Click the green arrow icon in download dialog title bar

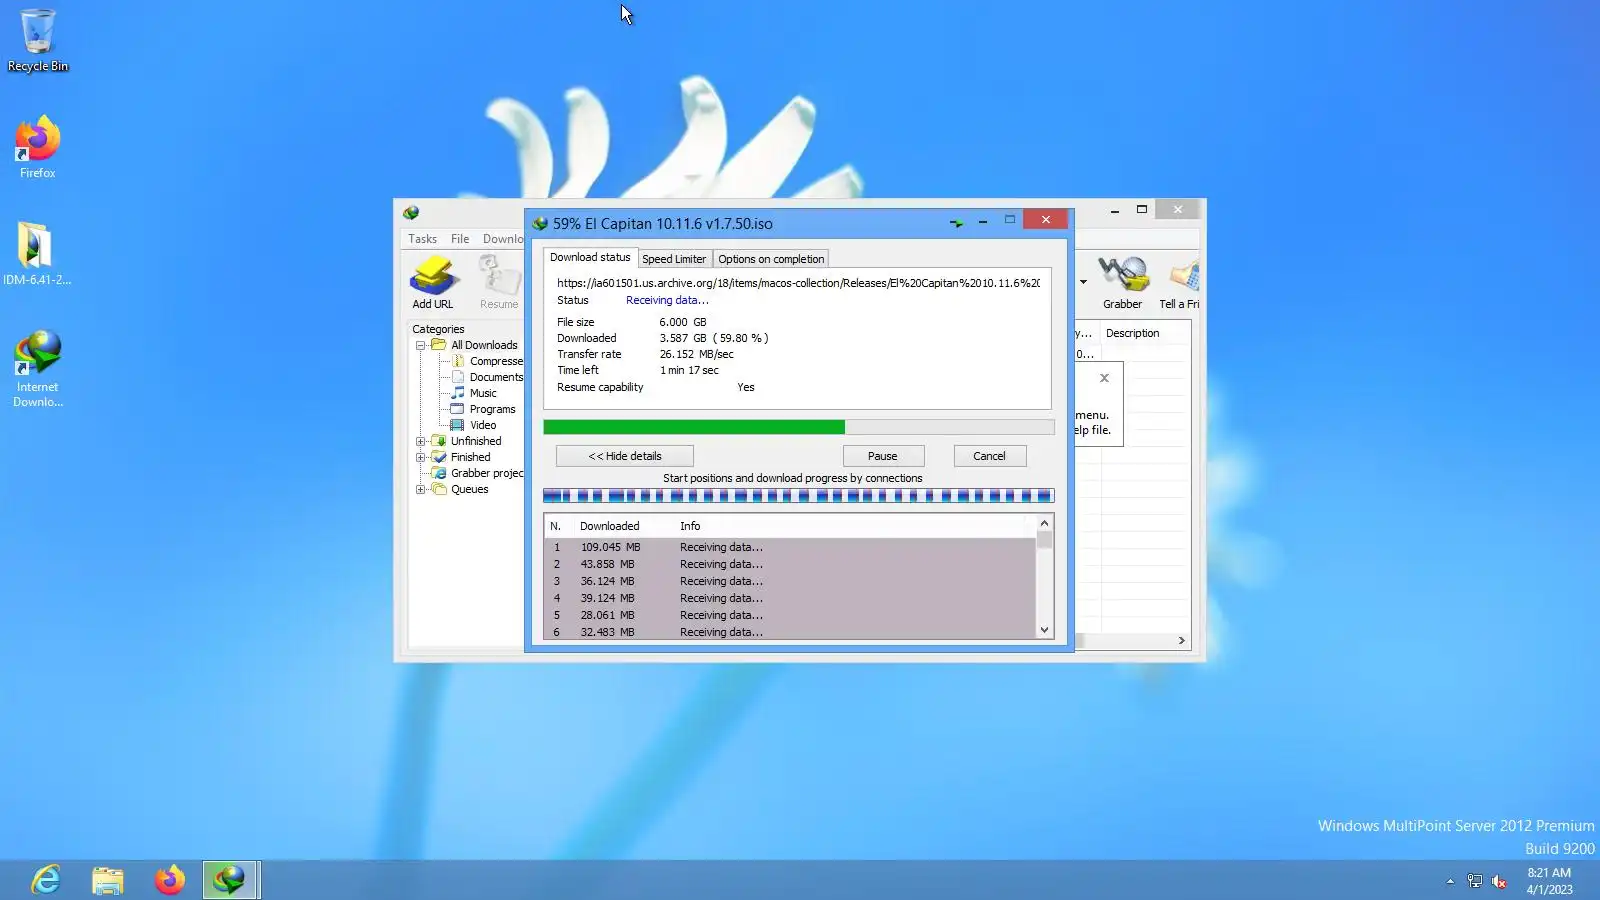coord(956,223)
